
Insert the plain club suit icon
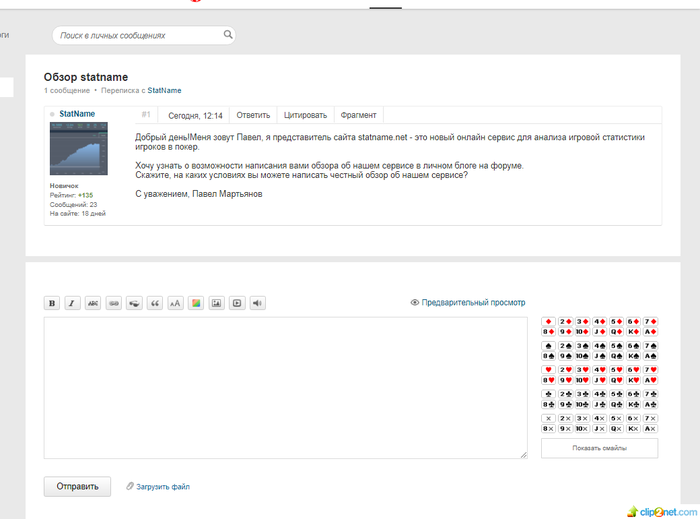pyautogui.click(x=548, y=394)
